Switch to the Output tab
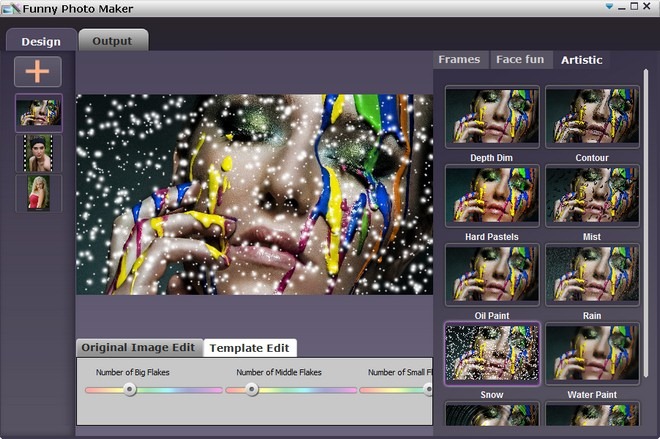The width and height of the screenshot is (660, 439). click(113, 41)
